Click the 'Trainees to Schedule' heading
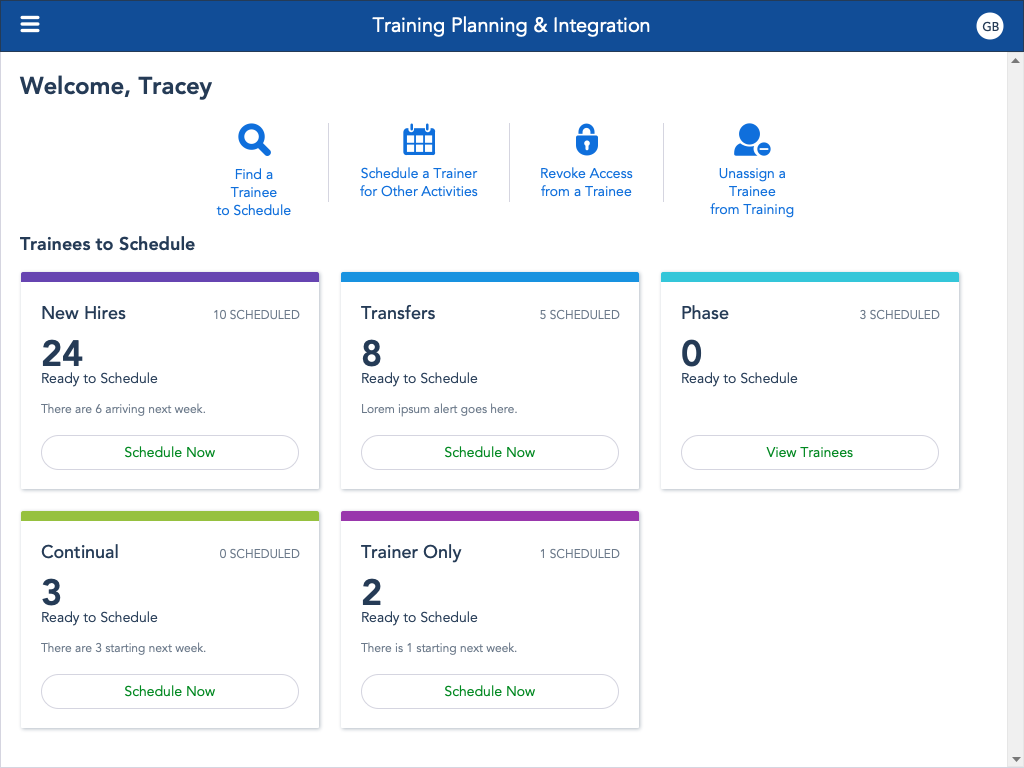Viewport: 1024px width, 768px height. coord(108,244)
